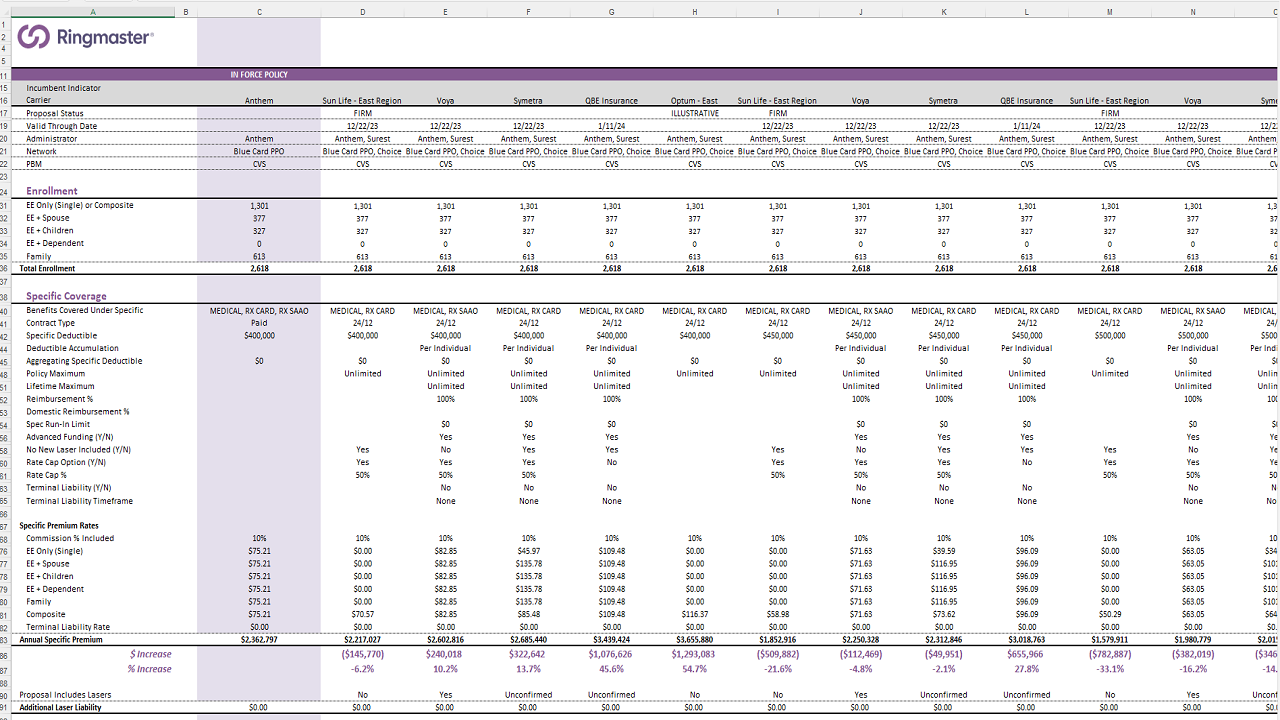Select the Proposal Includes Lasers label

(67, 694)
